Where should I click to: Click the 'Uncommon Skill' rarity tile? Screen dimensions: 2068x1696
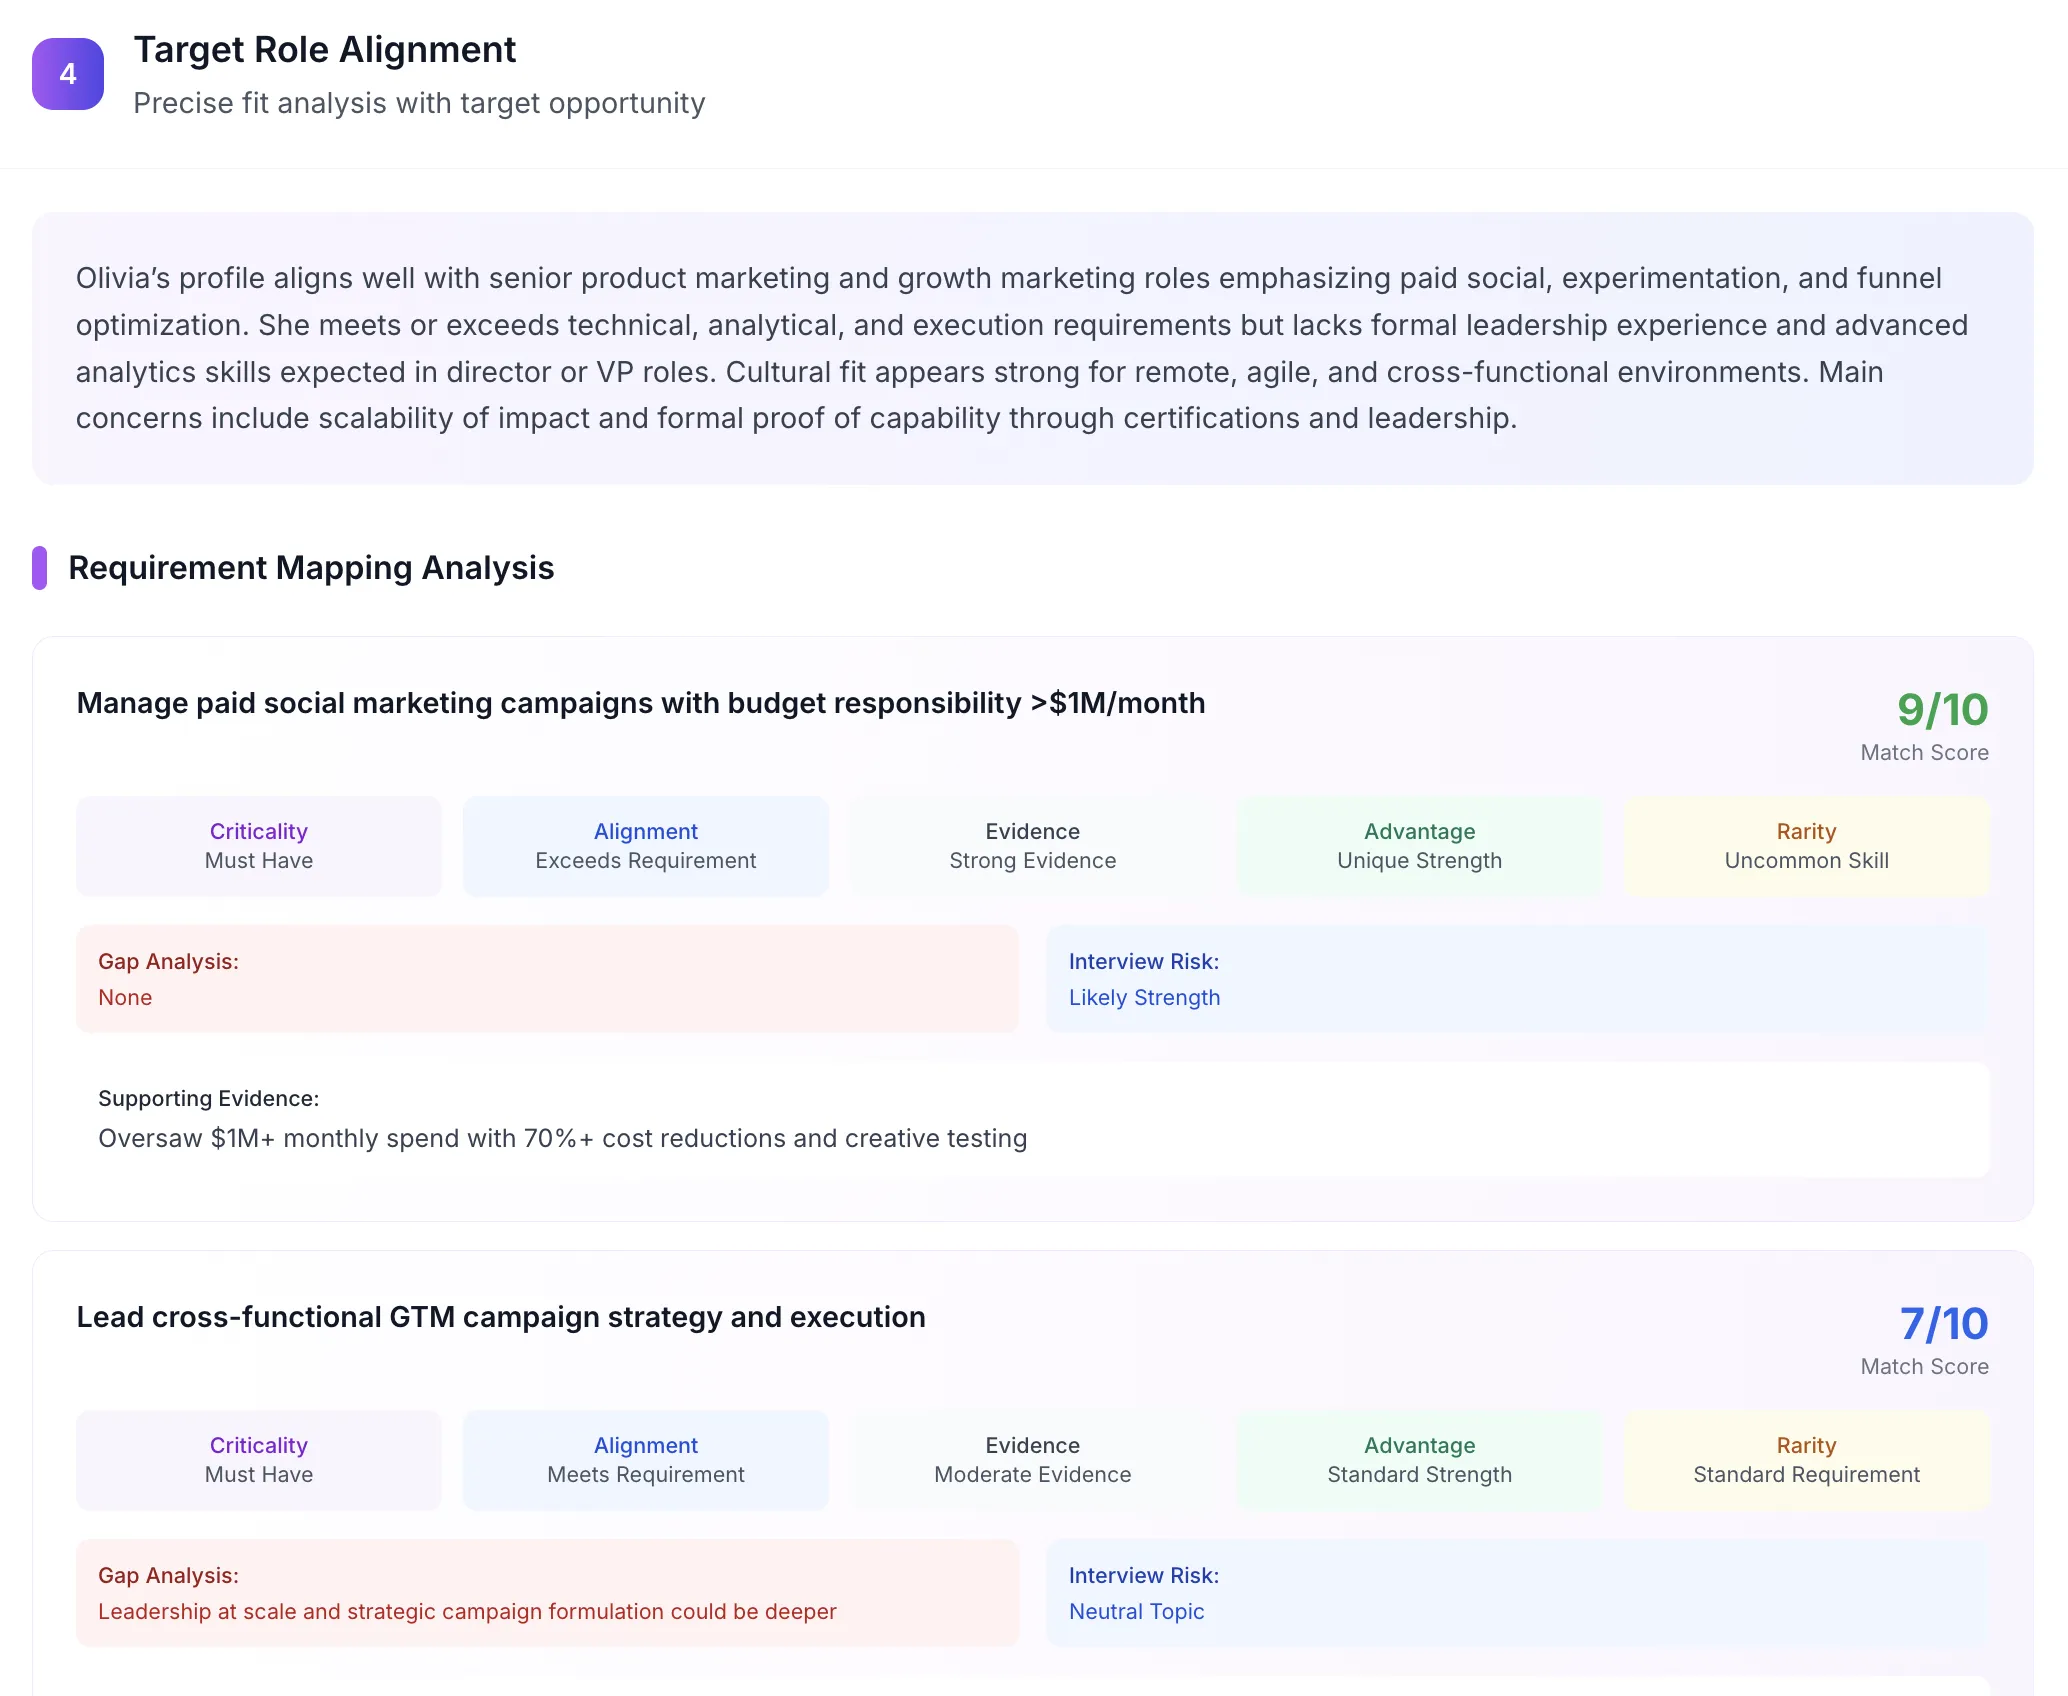(x=1807, y=846)
